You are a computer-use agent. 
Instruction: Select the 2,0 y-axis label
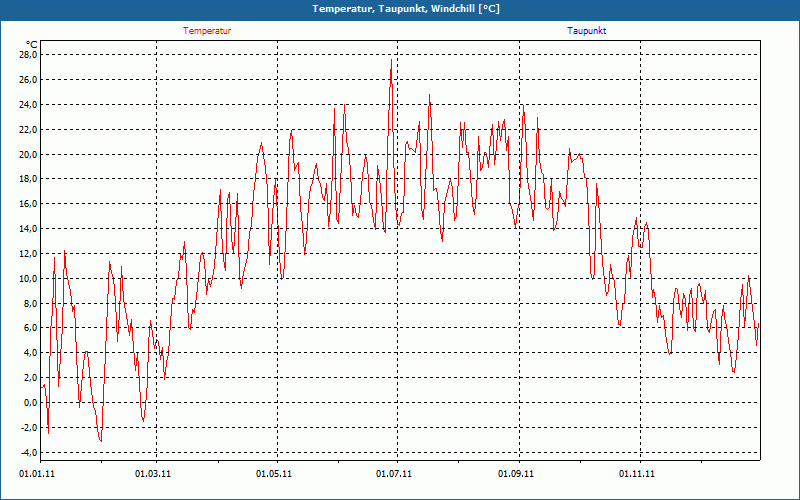30,378
